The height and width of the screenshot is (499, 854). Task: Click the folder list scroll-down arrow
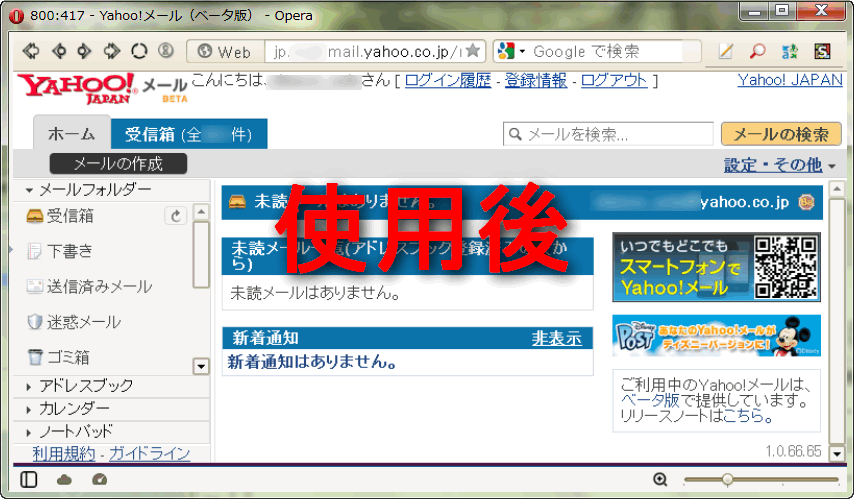(x=201, y=367)
